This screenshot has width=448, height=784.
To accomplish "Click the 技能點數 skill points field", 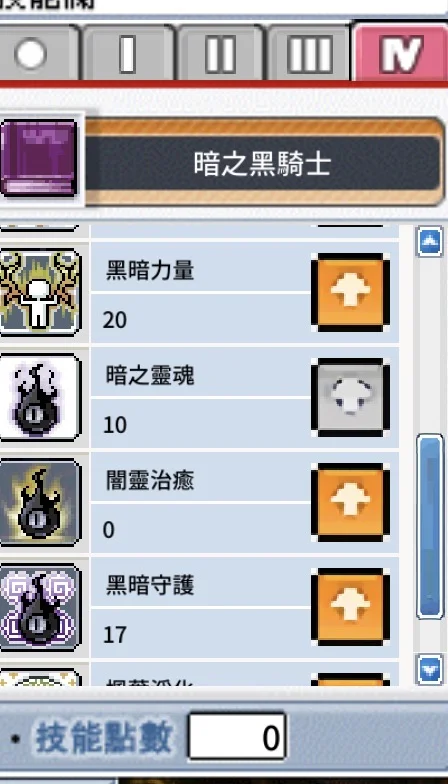I will [x=236, y=737].
